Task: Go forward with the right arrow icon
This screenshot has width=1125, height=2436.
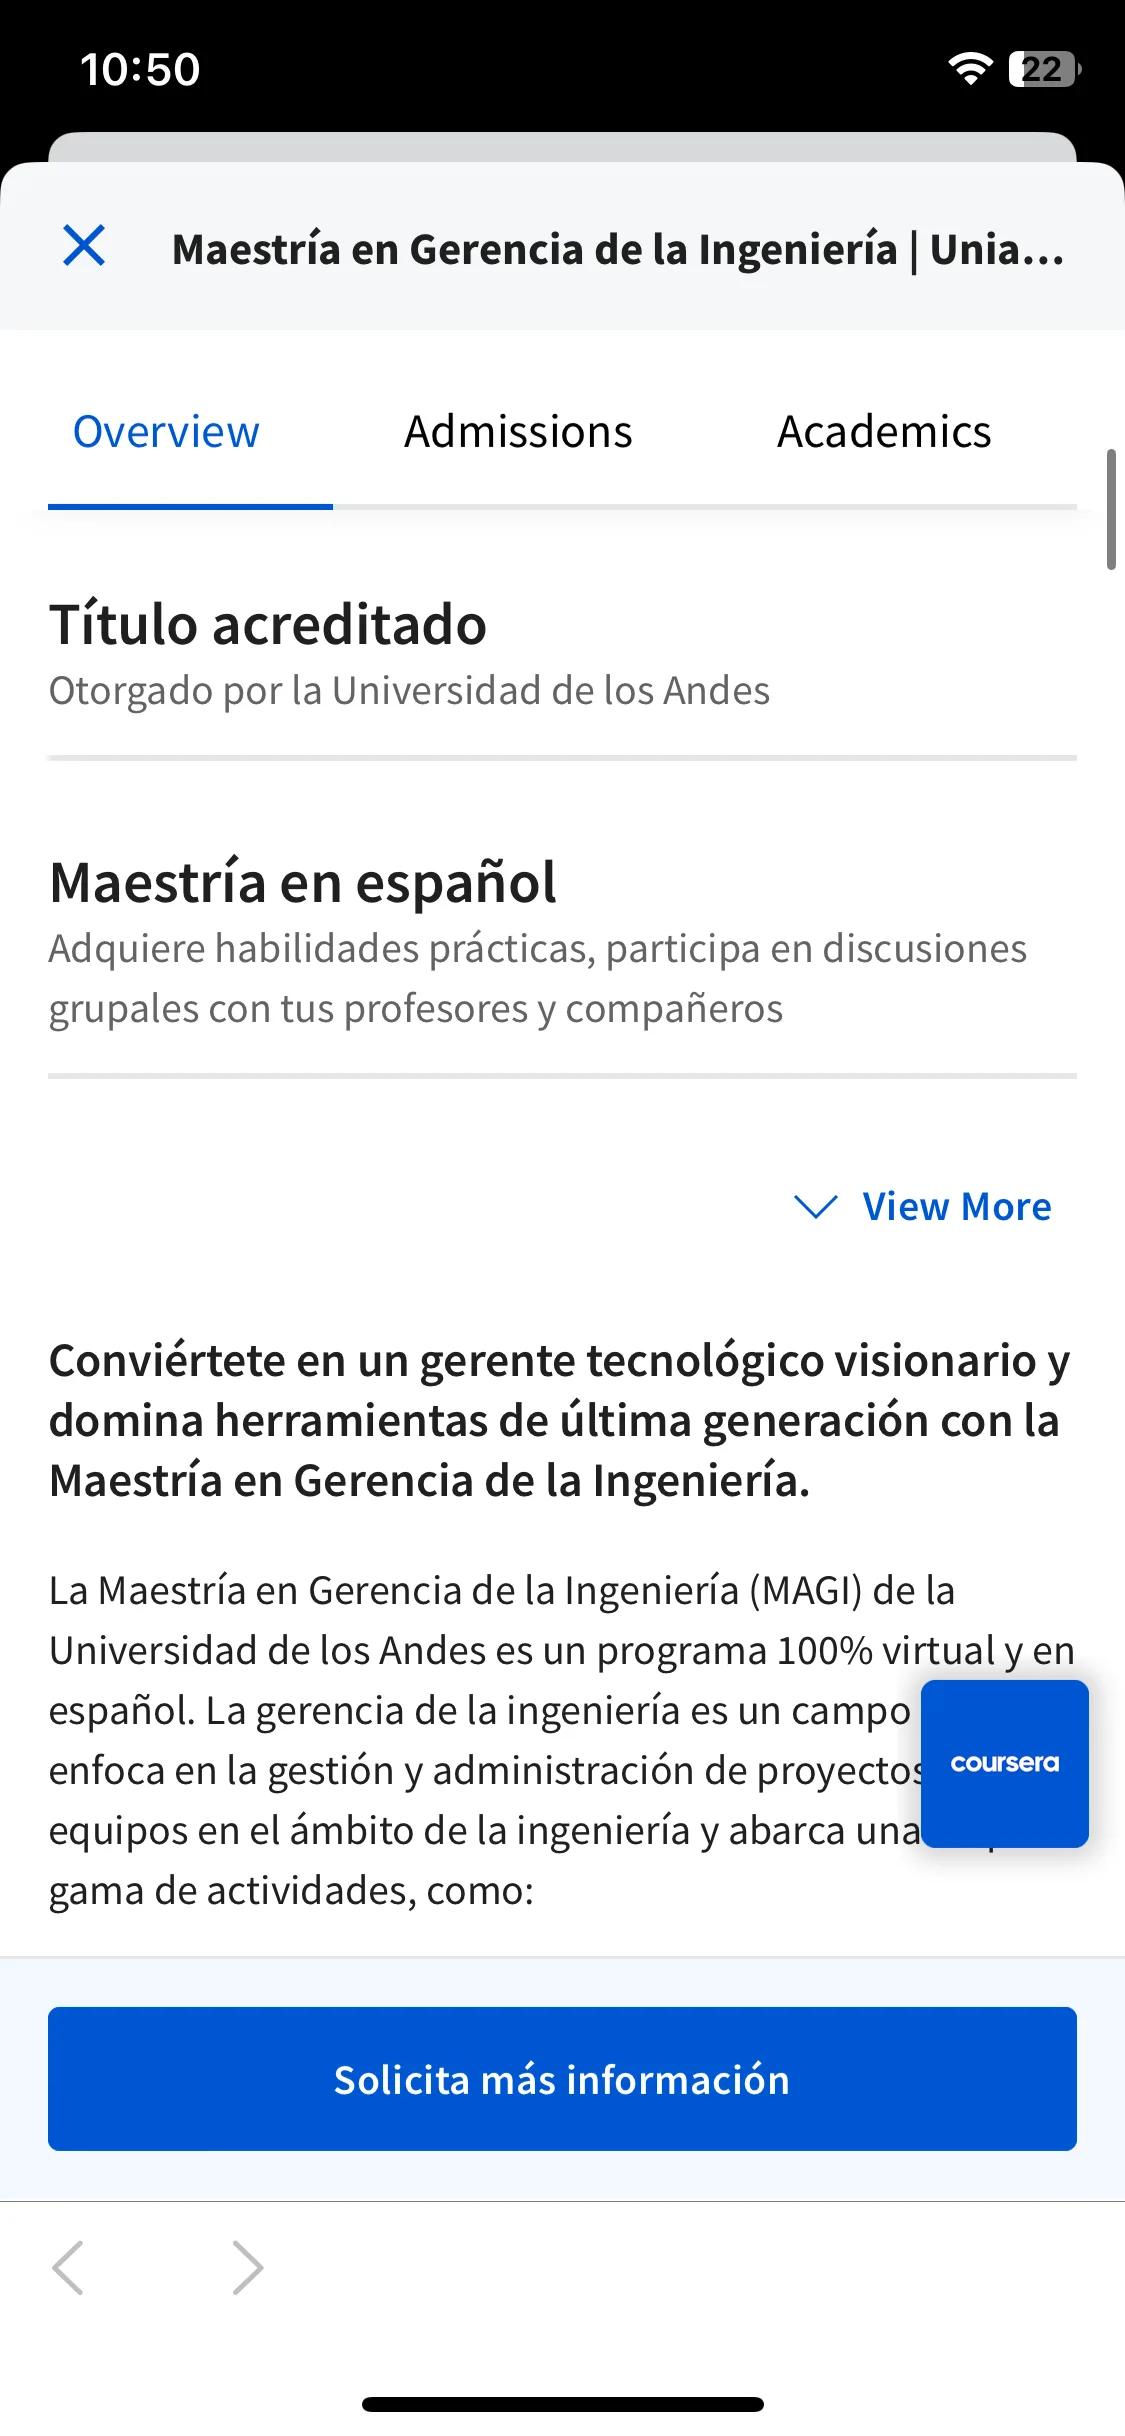Action: point(247,2267)
